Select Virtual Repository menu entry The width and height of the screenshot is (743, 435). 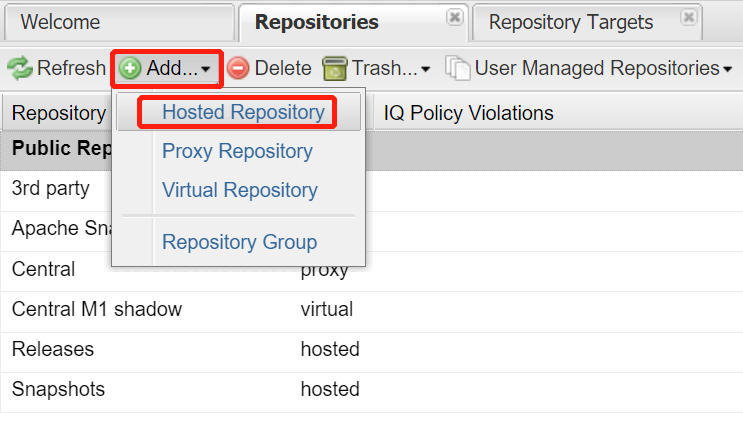pos(239,190)
